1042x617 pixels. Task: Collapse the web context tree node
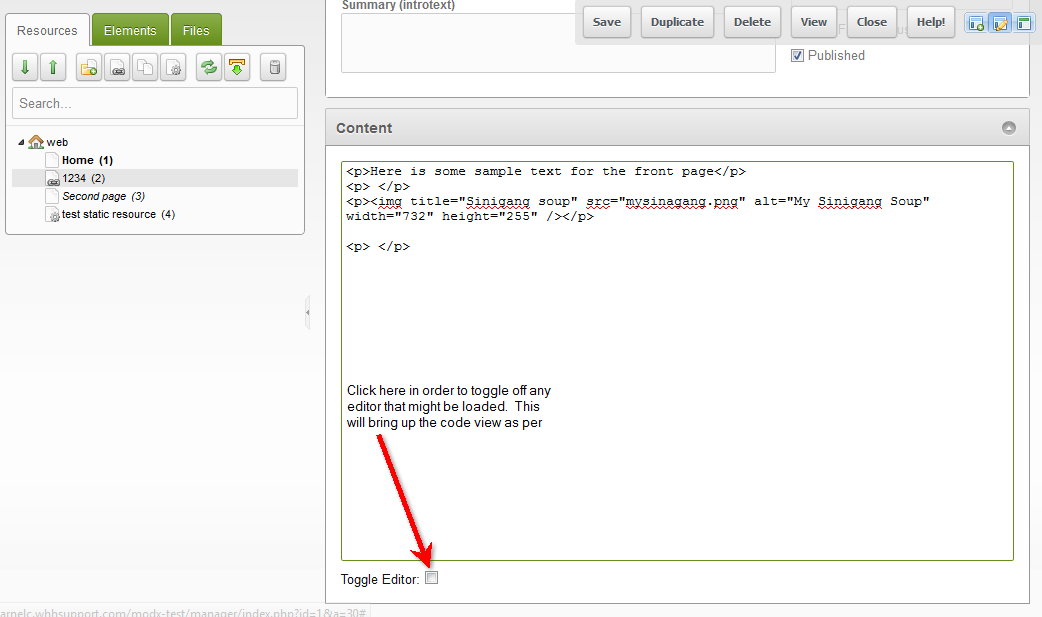point(21,143)
